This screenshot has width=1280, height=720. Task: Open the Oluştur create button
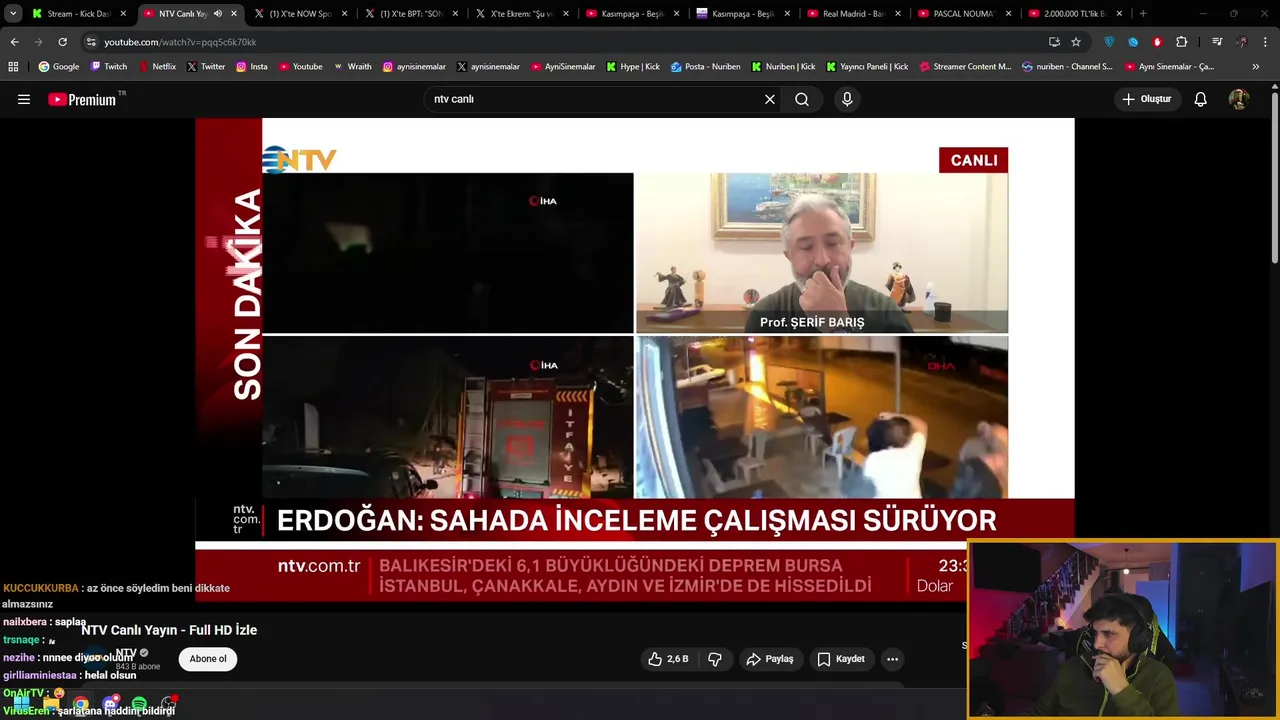click(x=1147, y=99)
